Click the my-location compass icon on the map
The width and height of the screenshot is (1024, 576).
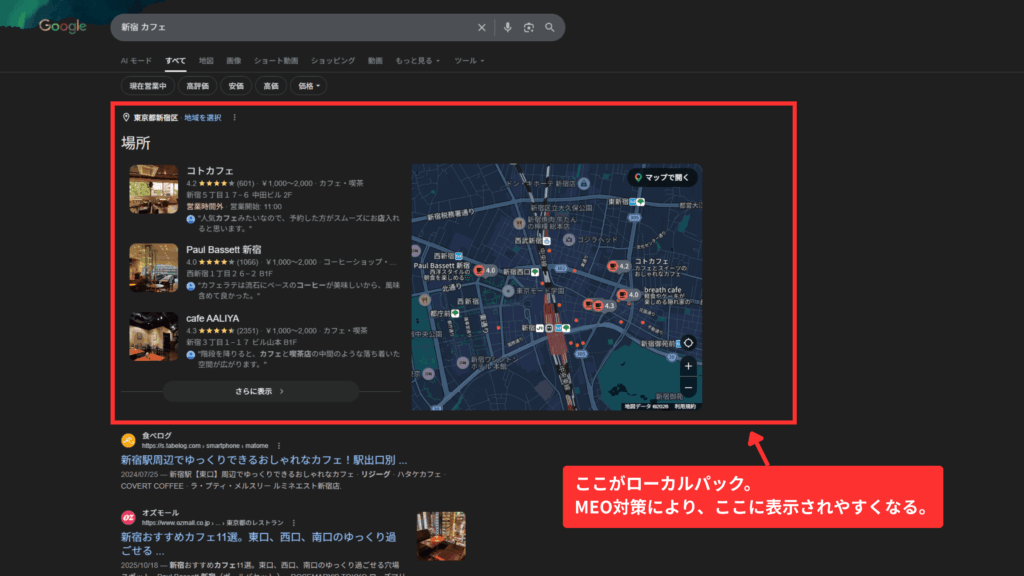tap(689, 342)
